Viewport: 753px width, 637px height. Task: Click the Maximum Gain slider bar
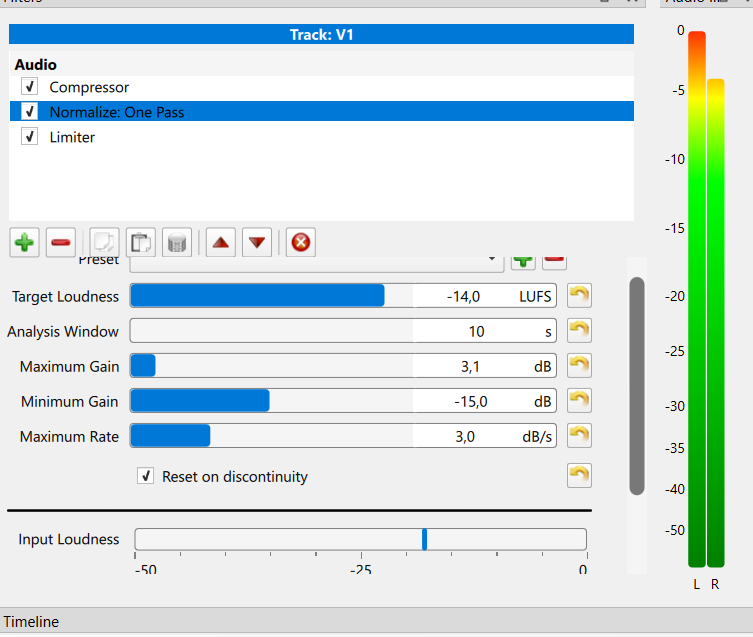pyautogui.click(x=270, y=366)
